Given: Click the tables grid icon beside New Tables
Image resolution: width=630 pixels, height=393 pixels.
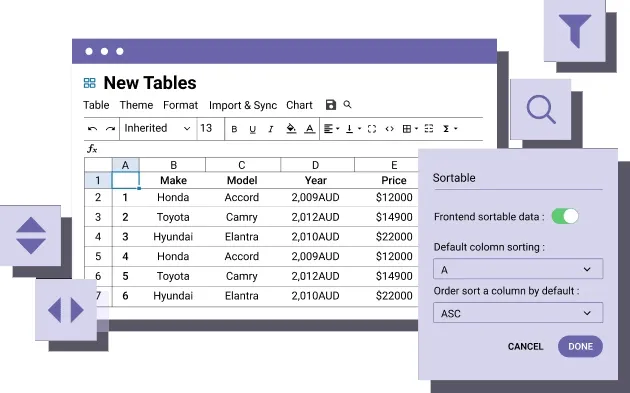Looking at the screenshot, I should (90, 83).
